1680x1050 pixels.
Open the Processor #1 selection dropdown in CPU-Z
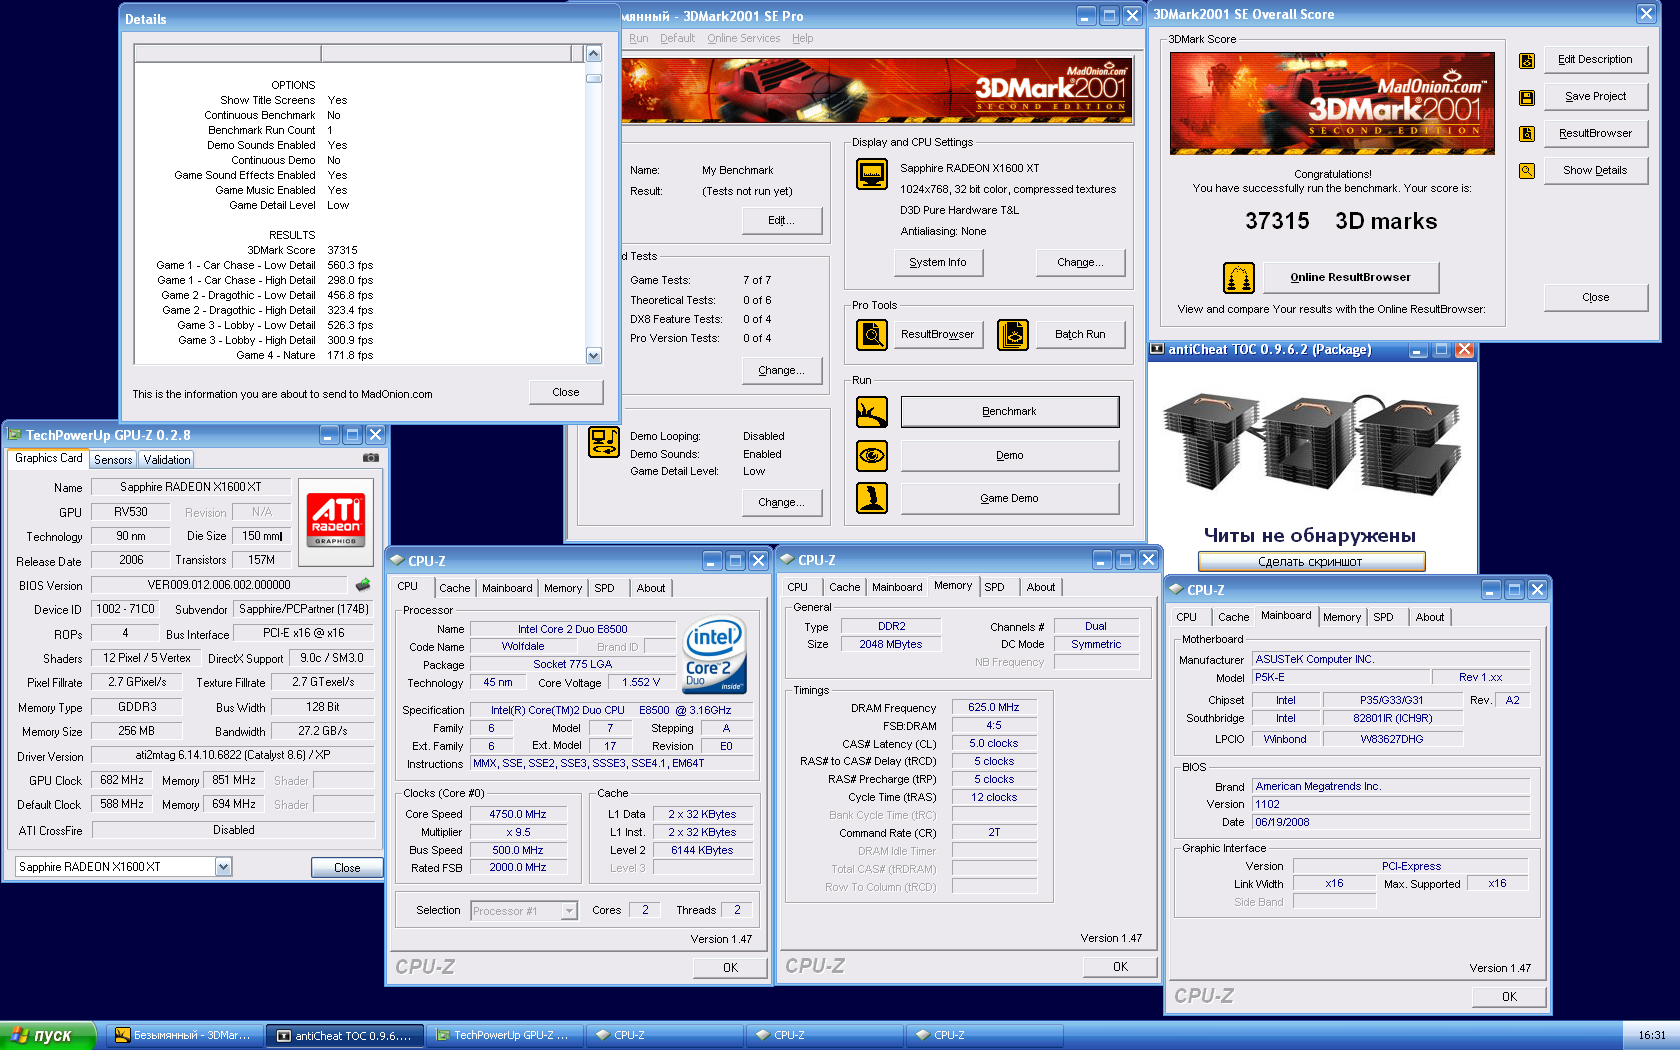pos(569,911)
